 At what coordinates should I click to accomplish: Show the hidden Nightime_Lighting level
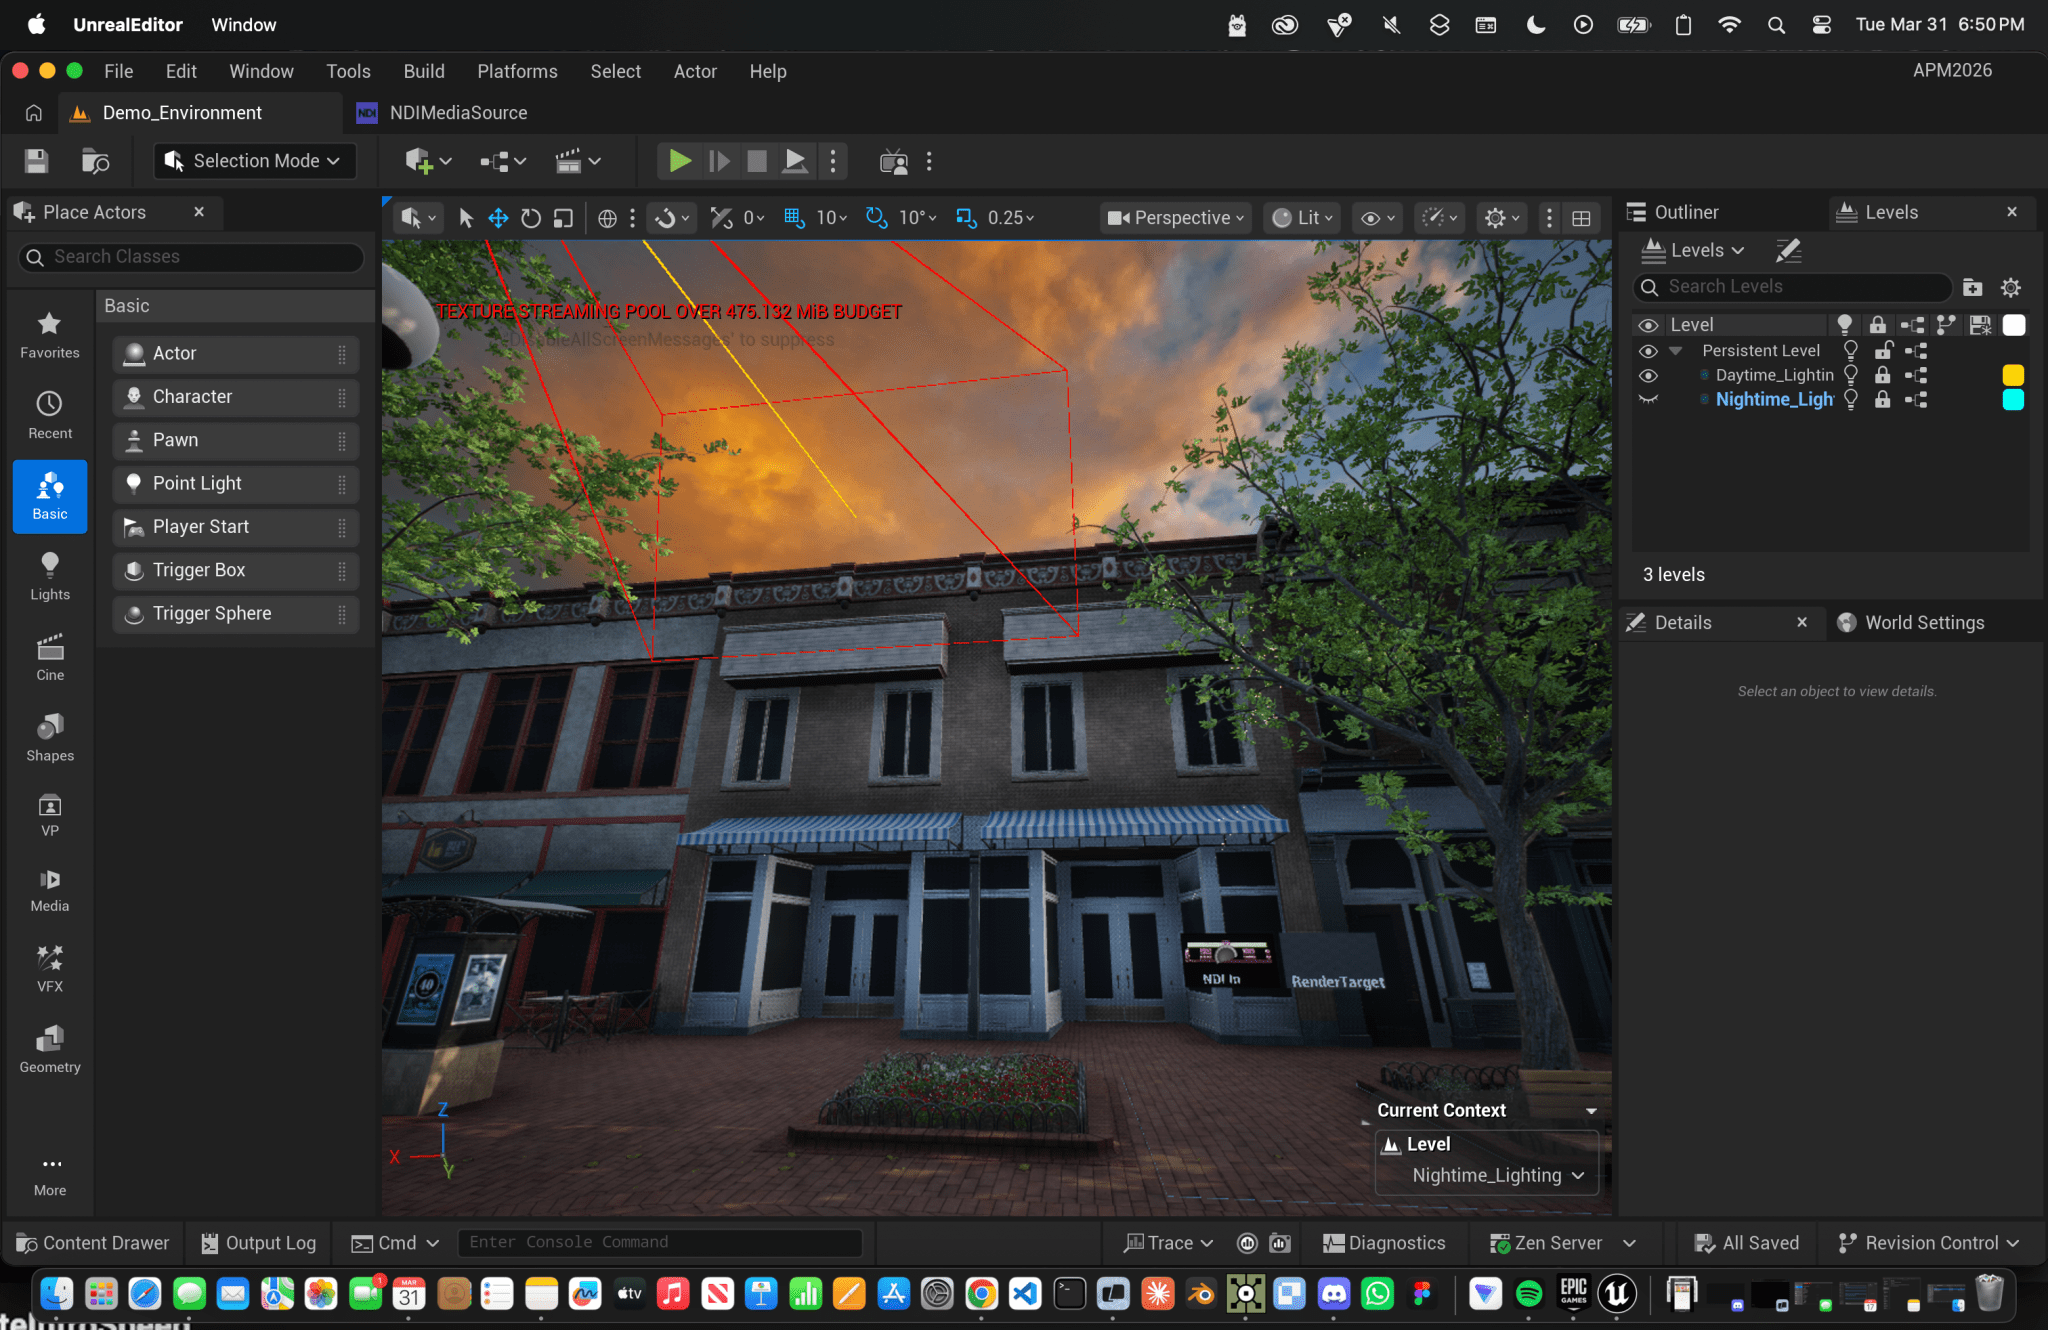click(1648, 399)
